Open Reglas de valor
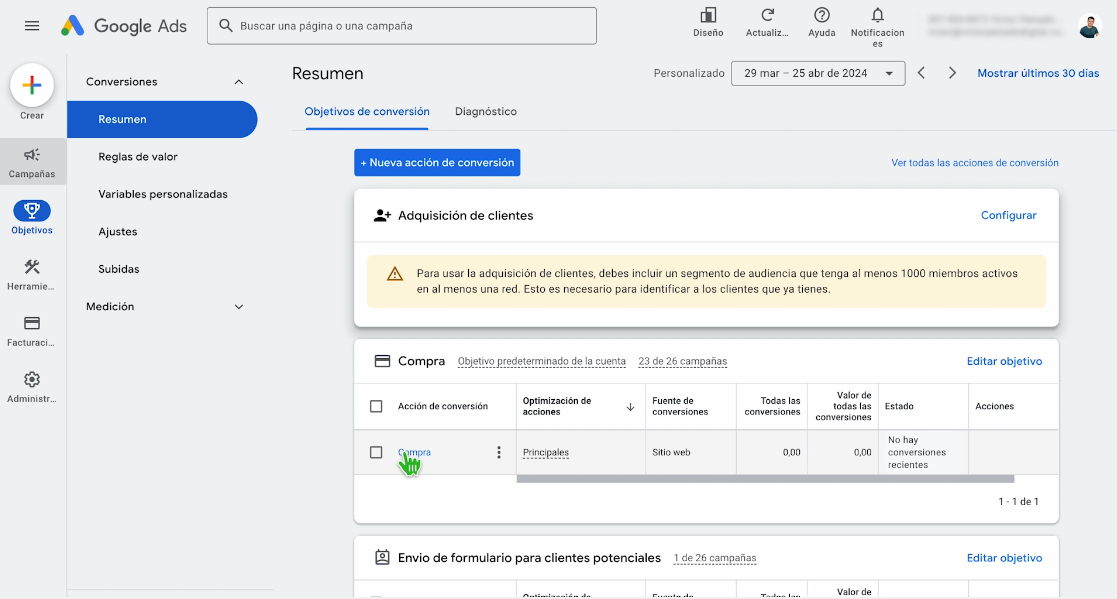The width and height of the screenshot is (1117, 599). 138,157
